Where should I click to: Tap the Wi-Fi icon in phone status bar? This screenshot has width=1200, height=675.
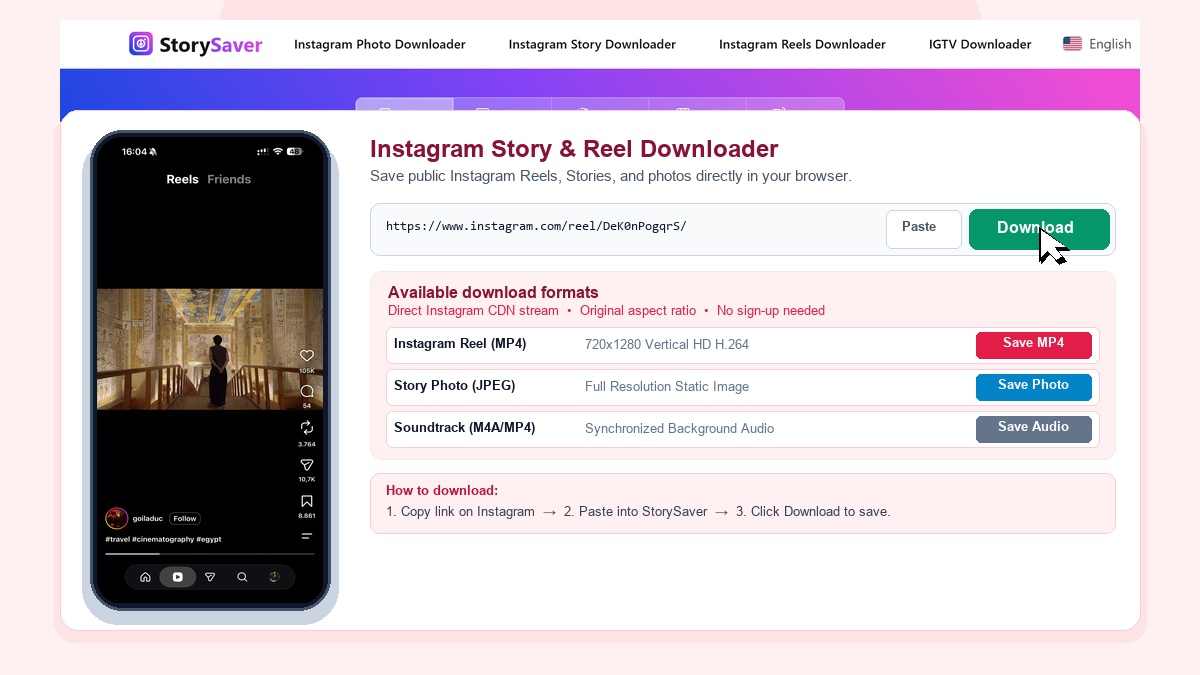point(277,152)
